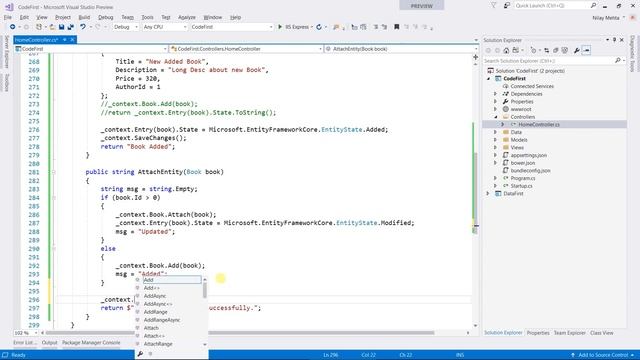Collapse the Controllers folder node

coord(496,117)
